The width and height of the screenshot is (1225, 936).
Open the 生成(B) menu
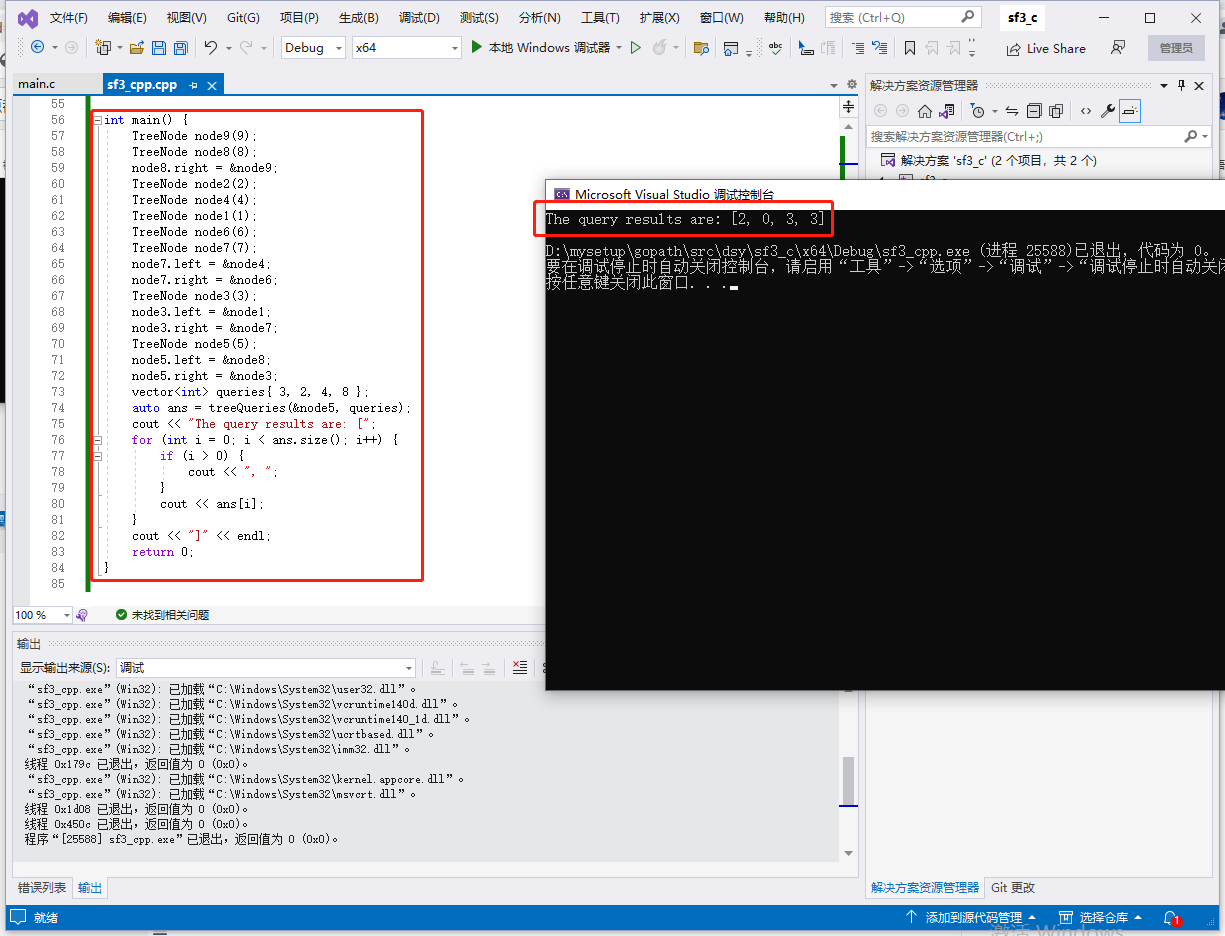[358, 18]
